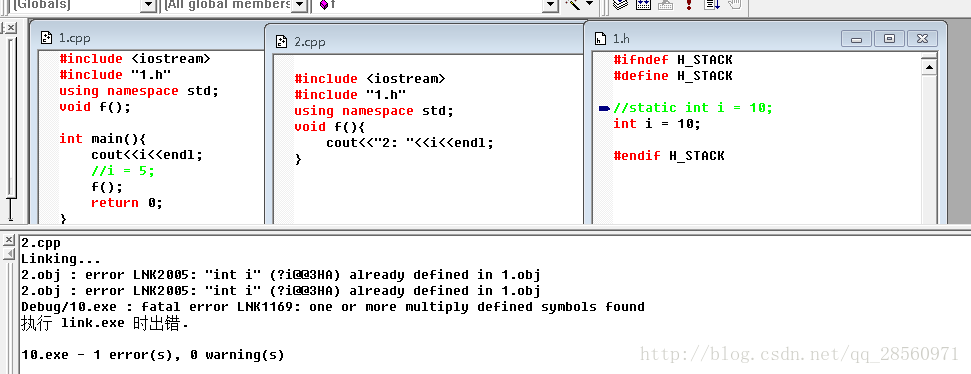Viewport: 971px width, 374px height.
Task: Click the Stop Build toolbar icon
Action: point(666,4)
